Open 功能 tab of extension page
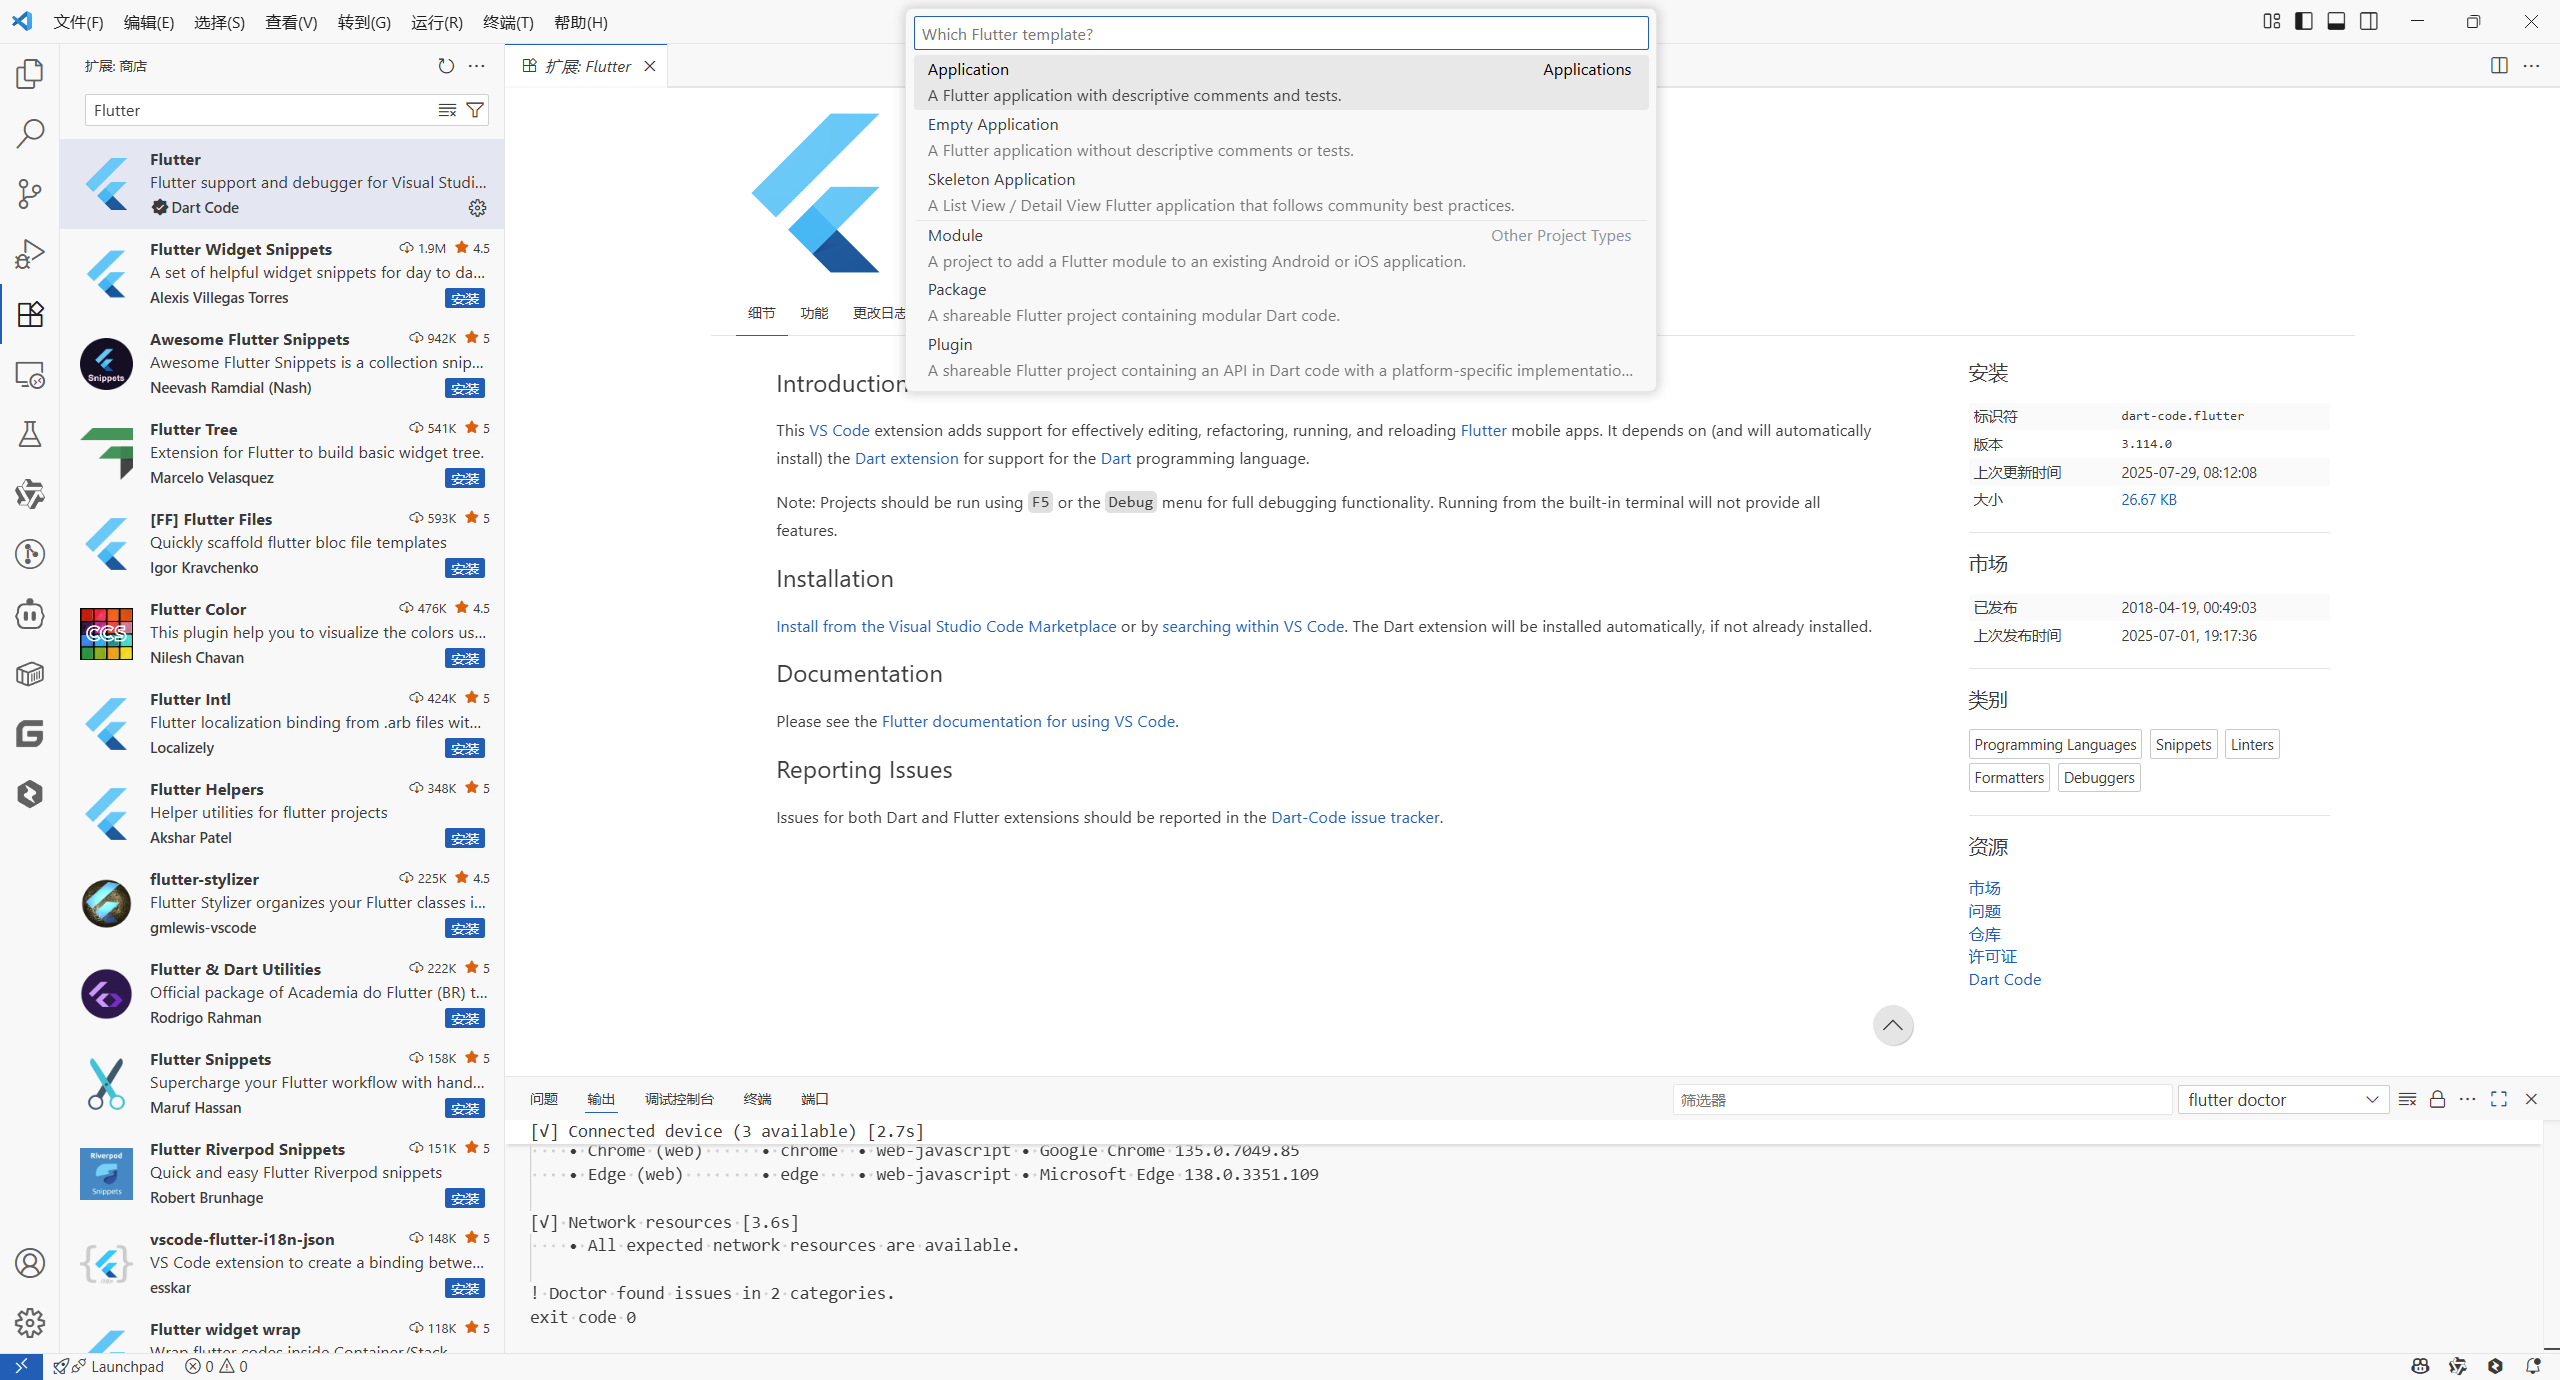 coord(814,313)
